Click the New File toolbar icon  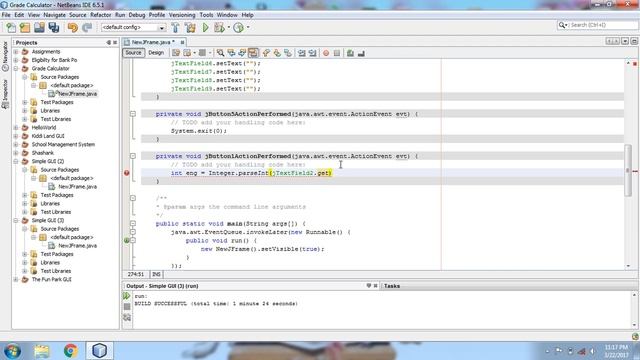pos(11,27)
